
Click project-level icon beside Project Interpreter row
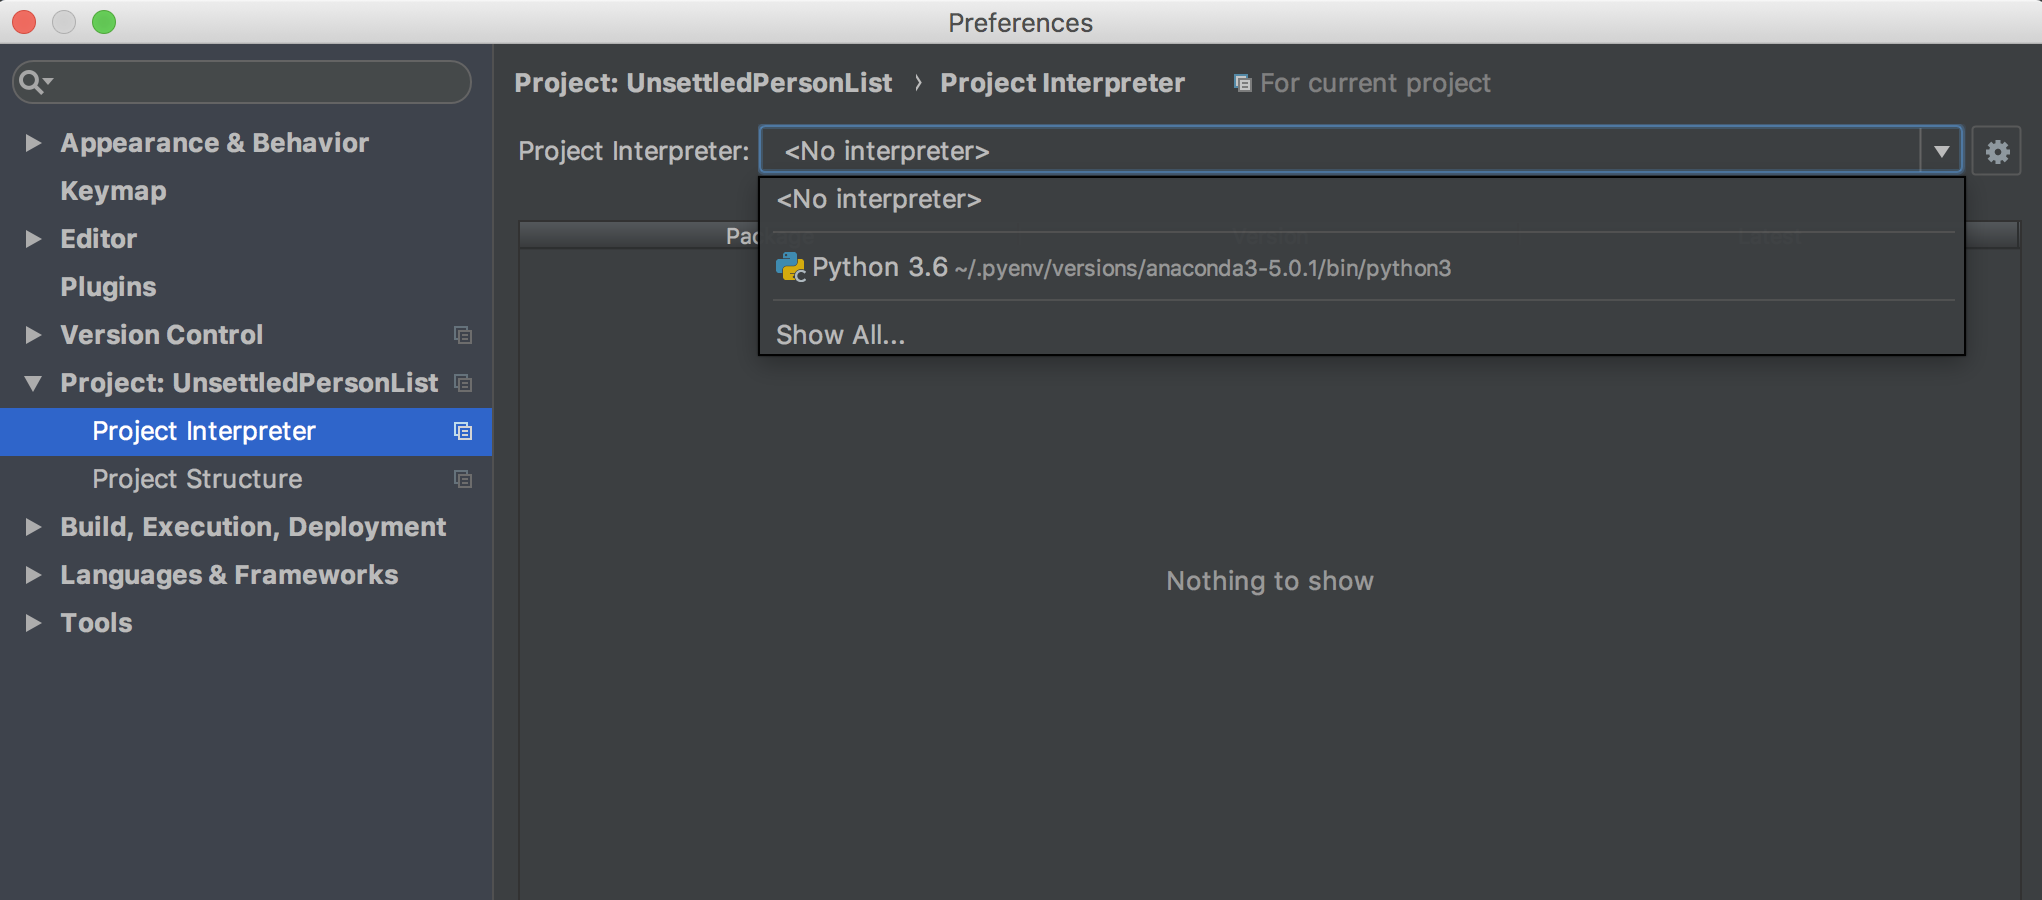pos(463,431)
